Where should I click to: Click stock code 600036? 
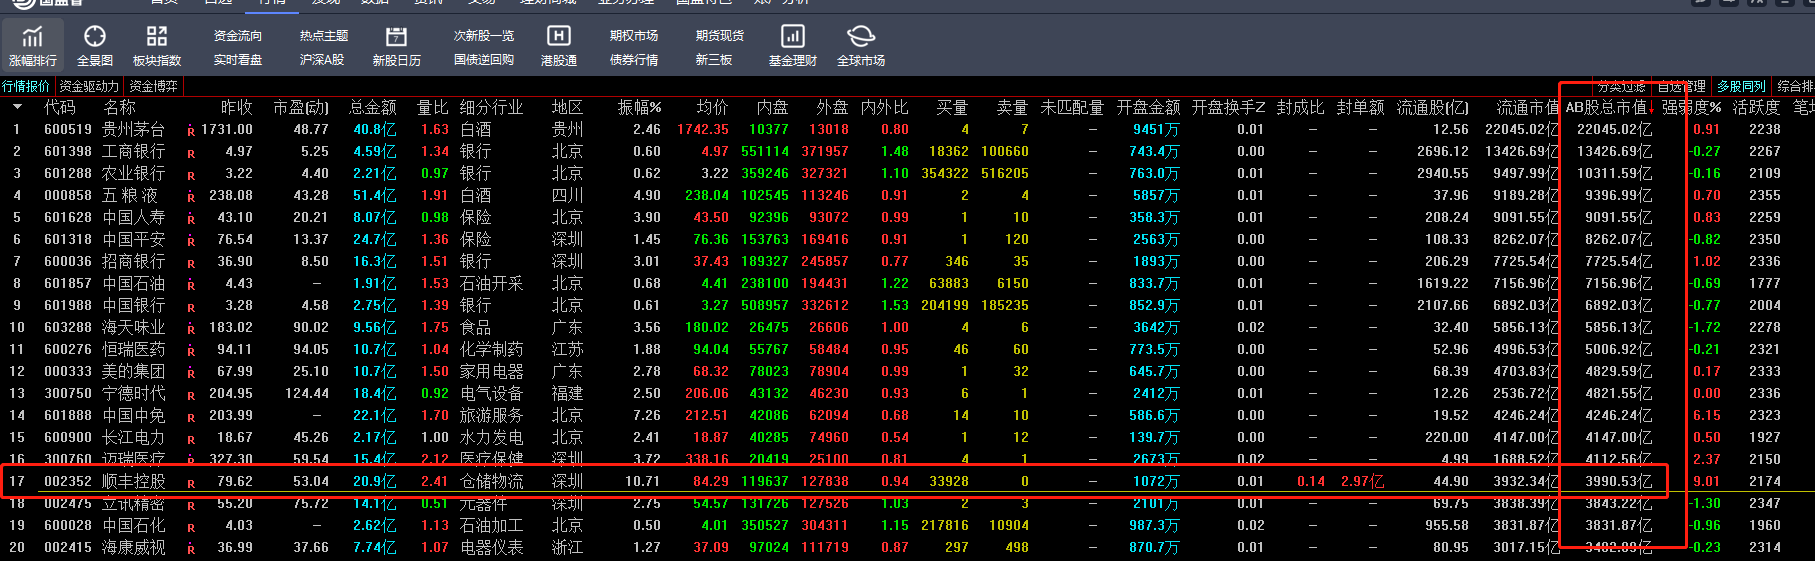click(68, 261)
